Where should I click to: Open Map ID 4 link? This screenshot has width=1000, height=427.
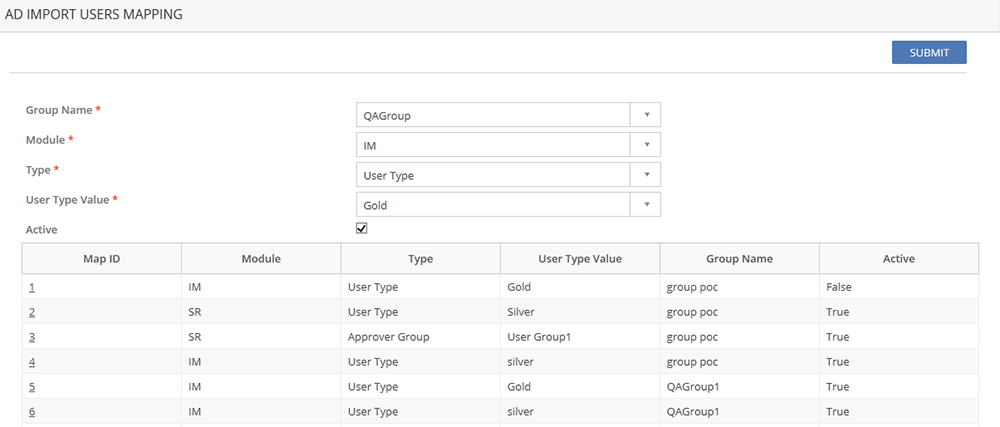click(32, 362)
